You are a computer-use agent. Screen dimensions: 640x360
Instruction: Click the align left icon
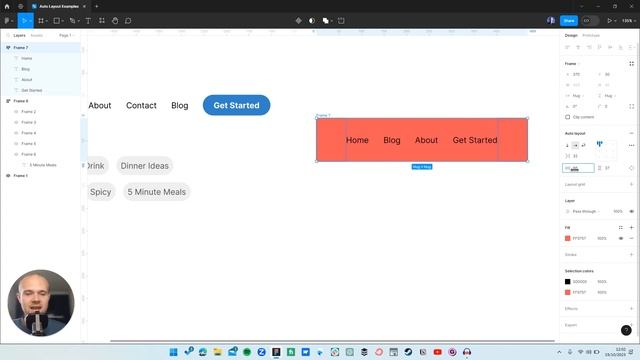pyautogui.click(x=567, y=47)
